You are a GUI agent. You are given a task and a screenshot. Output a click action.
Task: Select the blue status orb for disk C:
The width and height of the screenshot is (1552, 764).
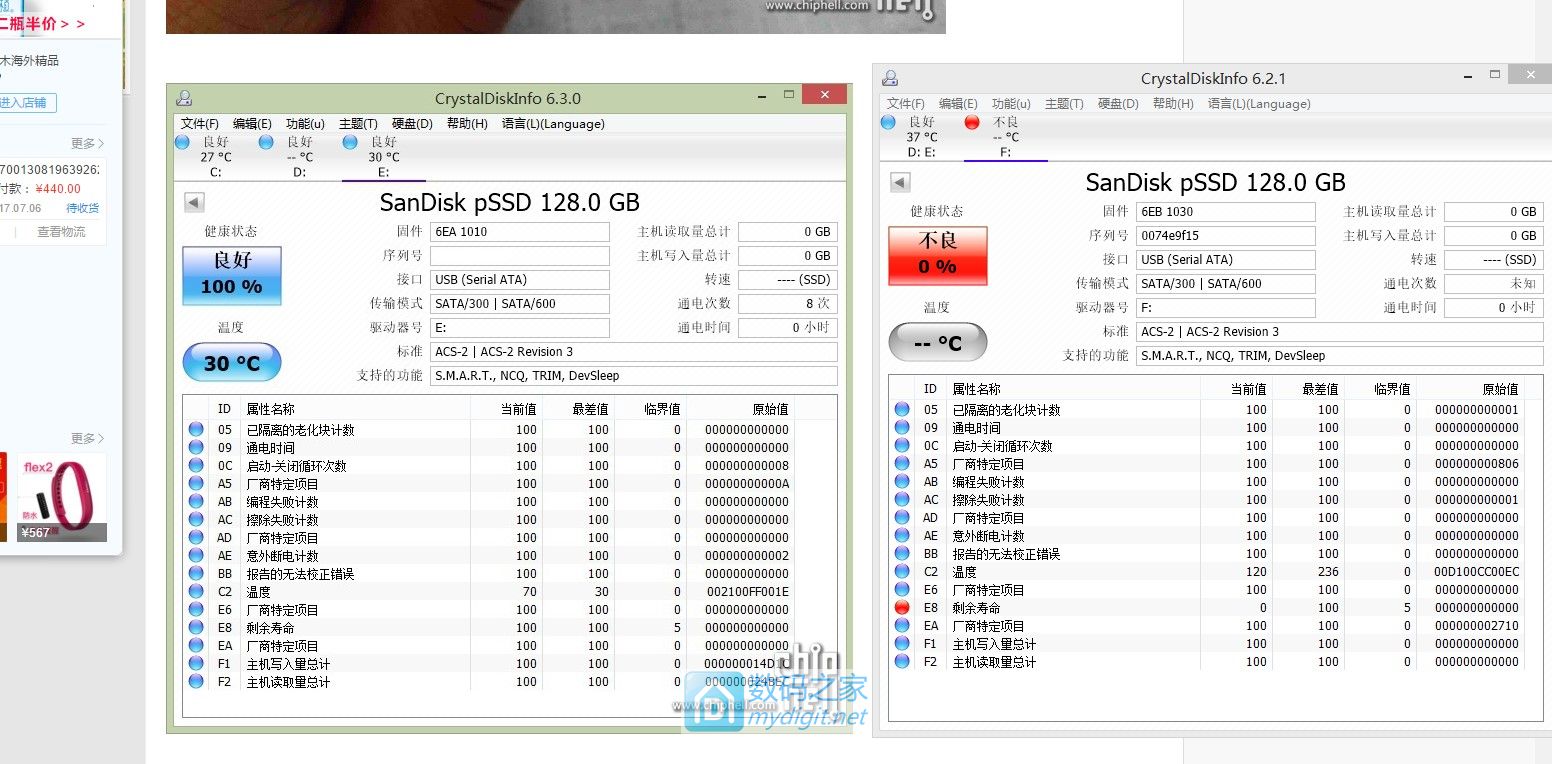tap(182, 142)
